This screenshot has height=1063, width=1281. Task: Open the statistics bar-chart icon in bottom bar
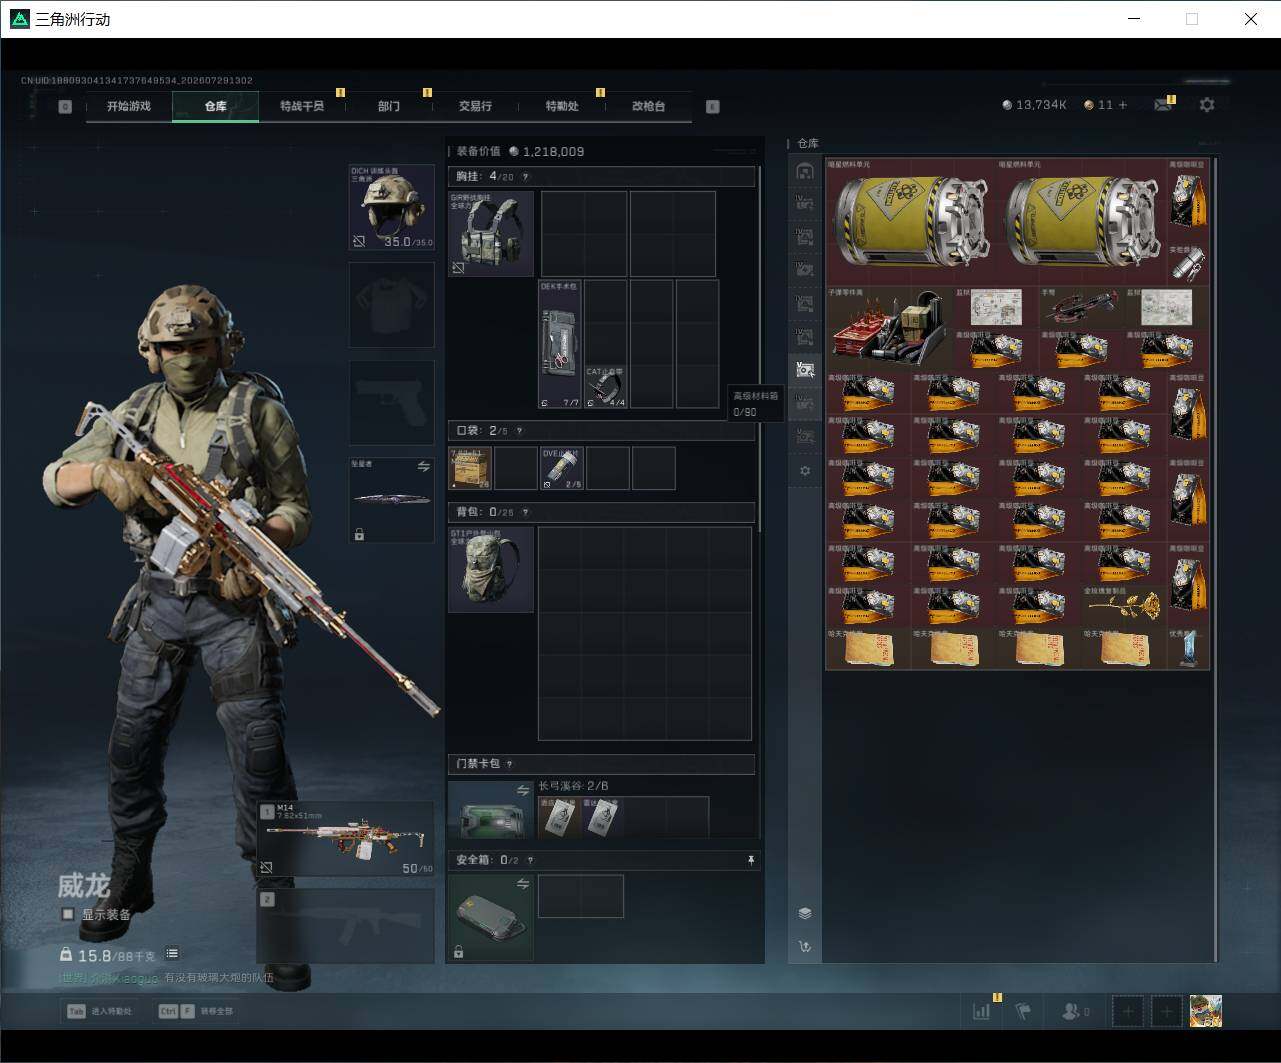coord(981,1011)
